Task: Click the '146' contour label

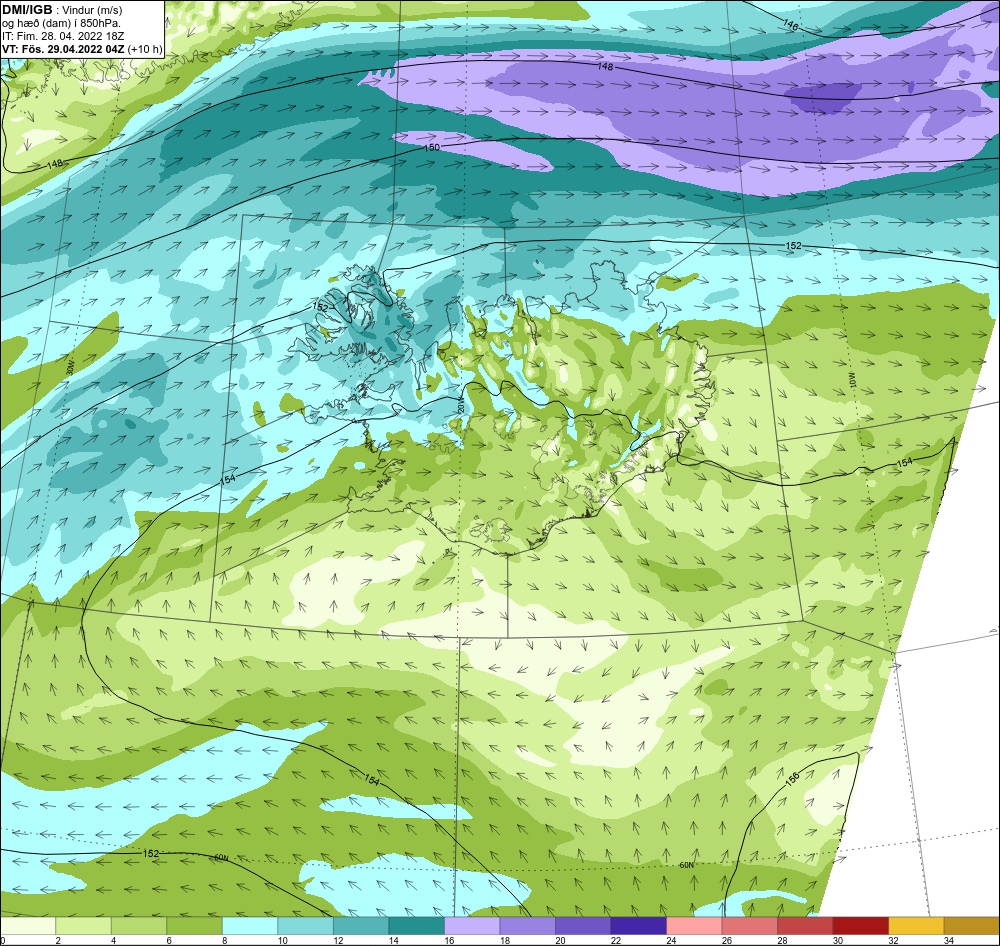Action: click(x=790, y=25)
